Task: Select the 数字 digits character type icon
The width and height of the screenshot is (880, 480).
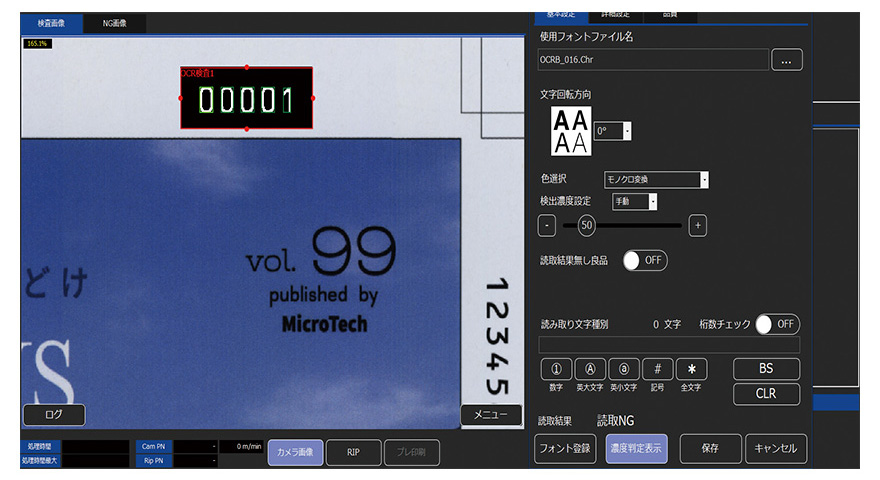Action: click(556, 369)
